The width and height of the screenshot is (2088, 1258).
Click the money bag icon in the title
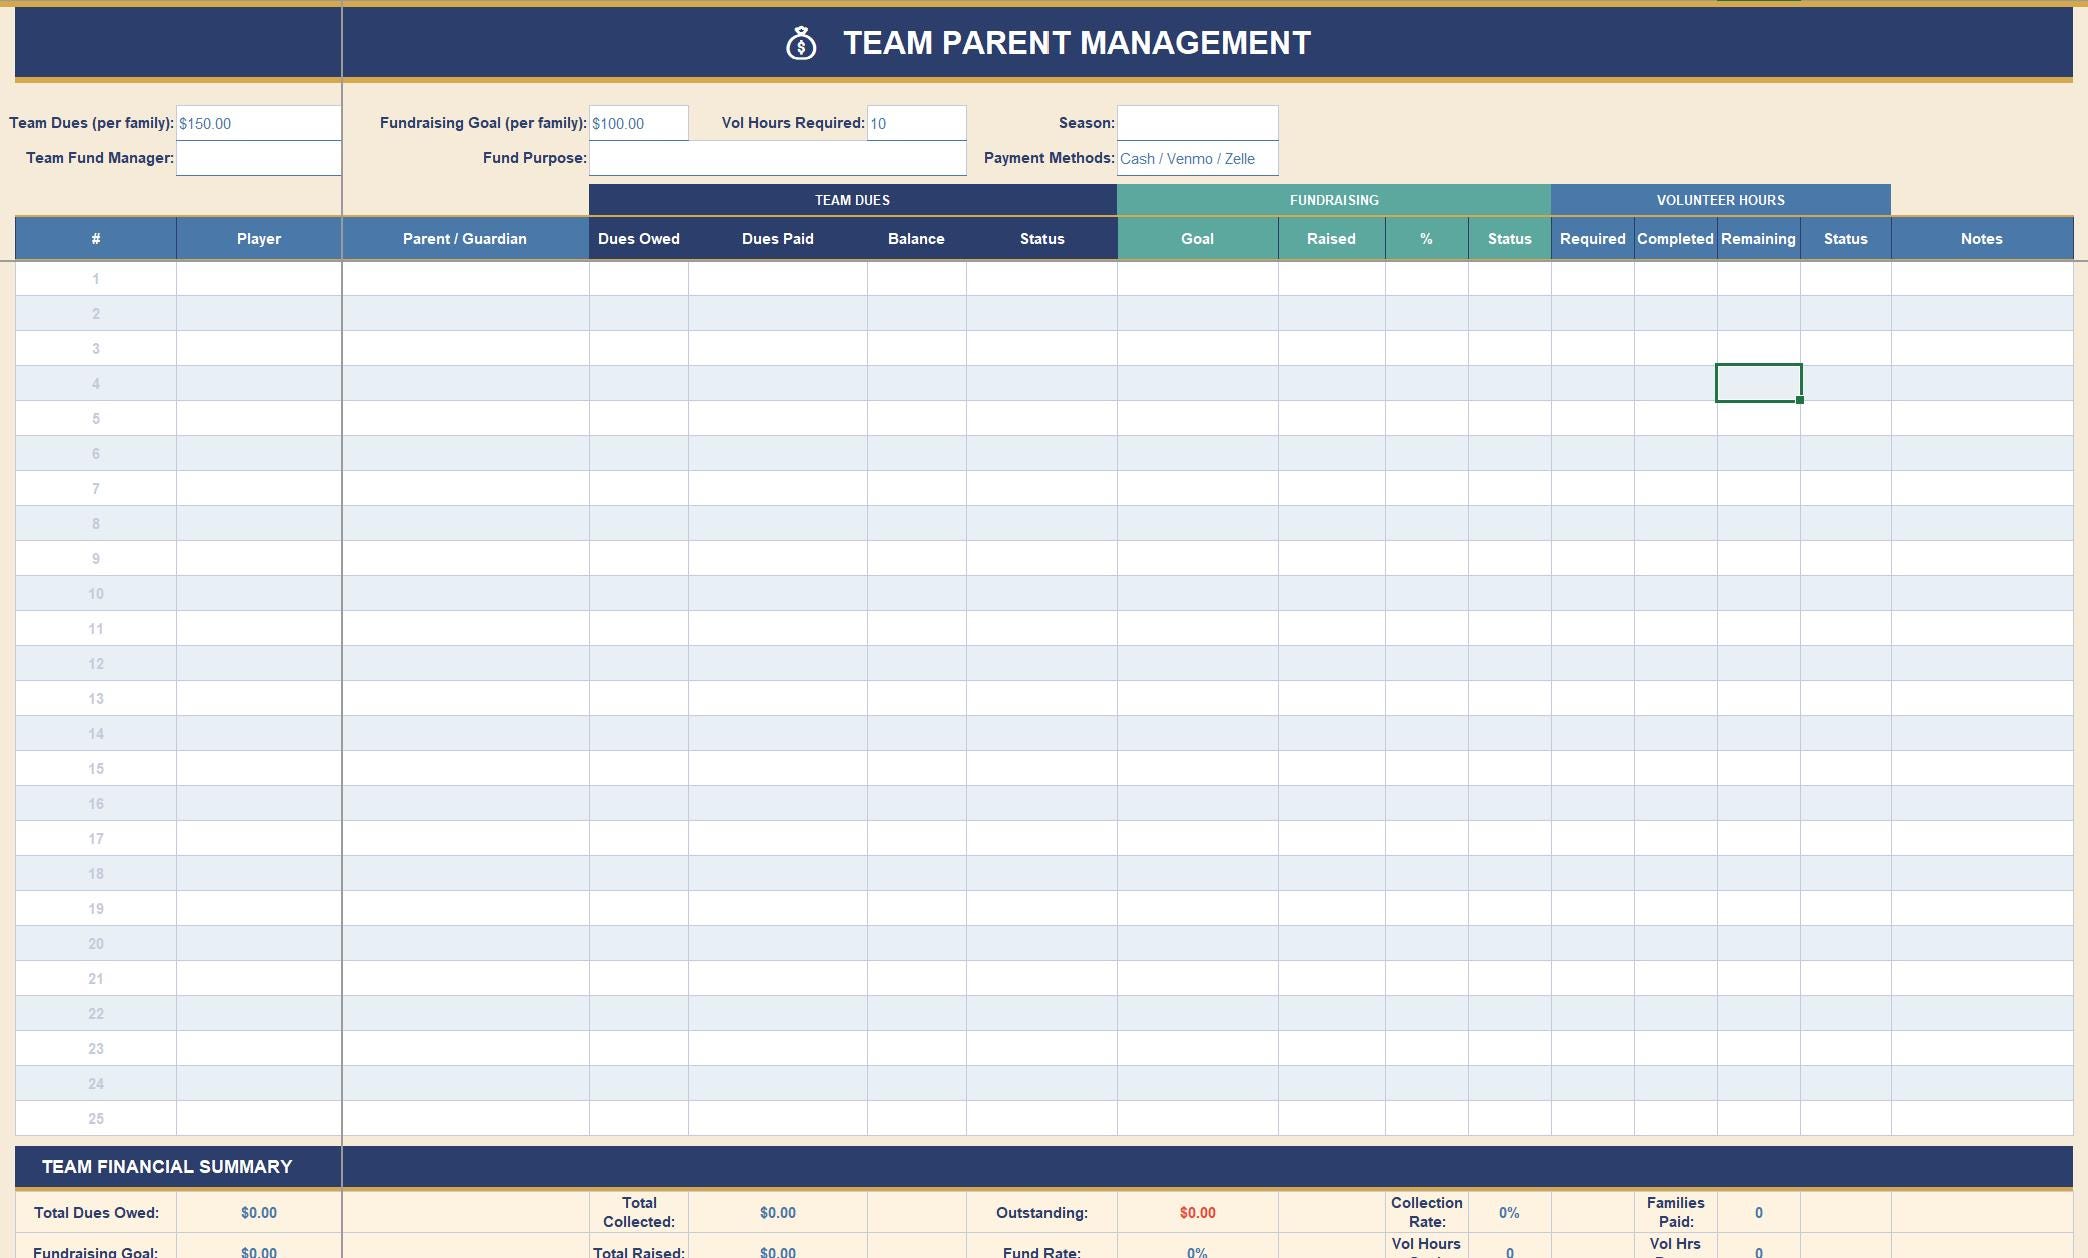[x=801, y=43]
